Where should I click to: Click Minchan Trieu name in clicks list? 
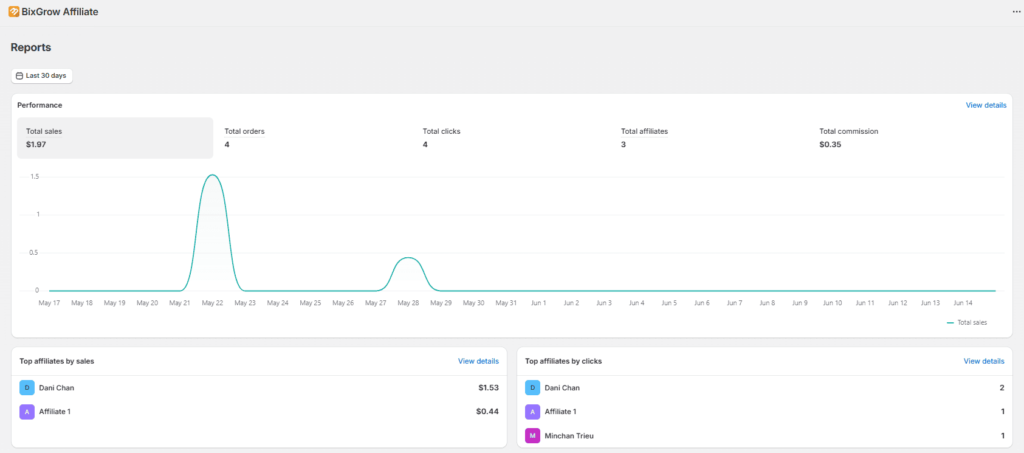point(569,435)
